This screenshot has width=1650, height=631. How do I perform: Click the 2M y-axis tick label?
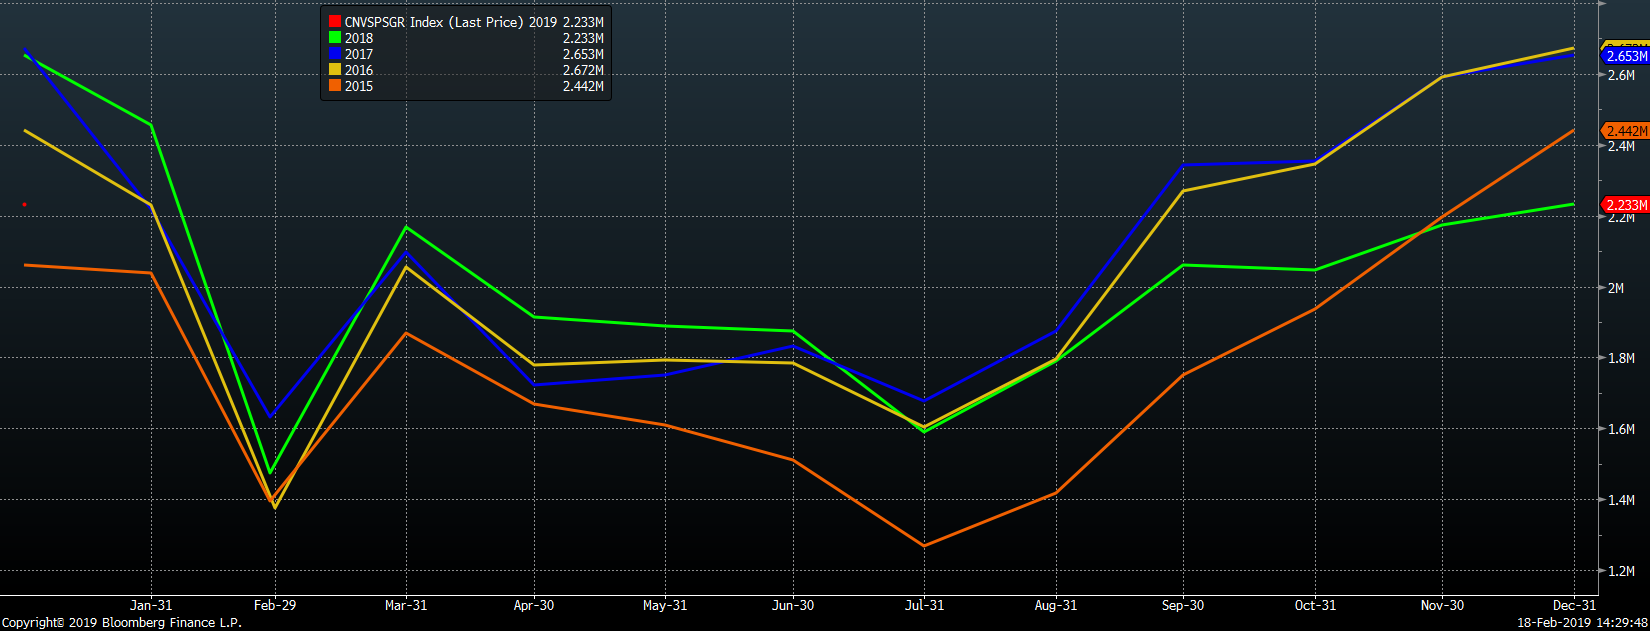(1616, 288)
